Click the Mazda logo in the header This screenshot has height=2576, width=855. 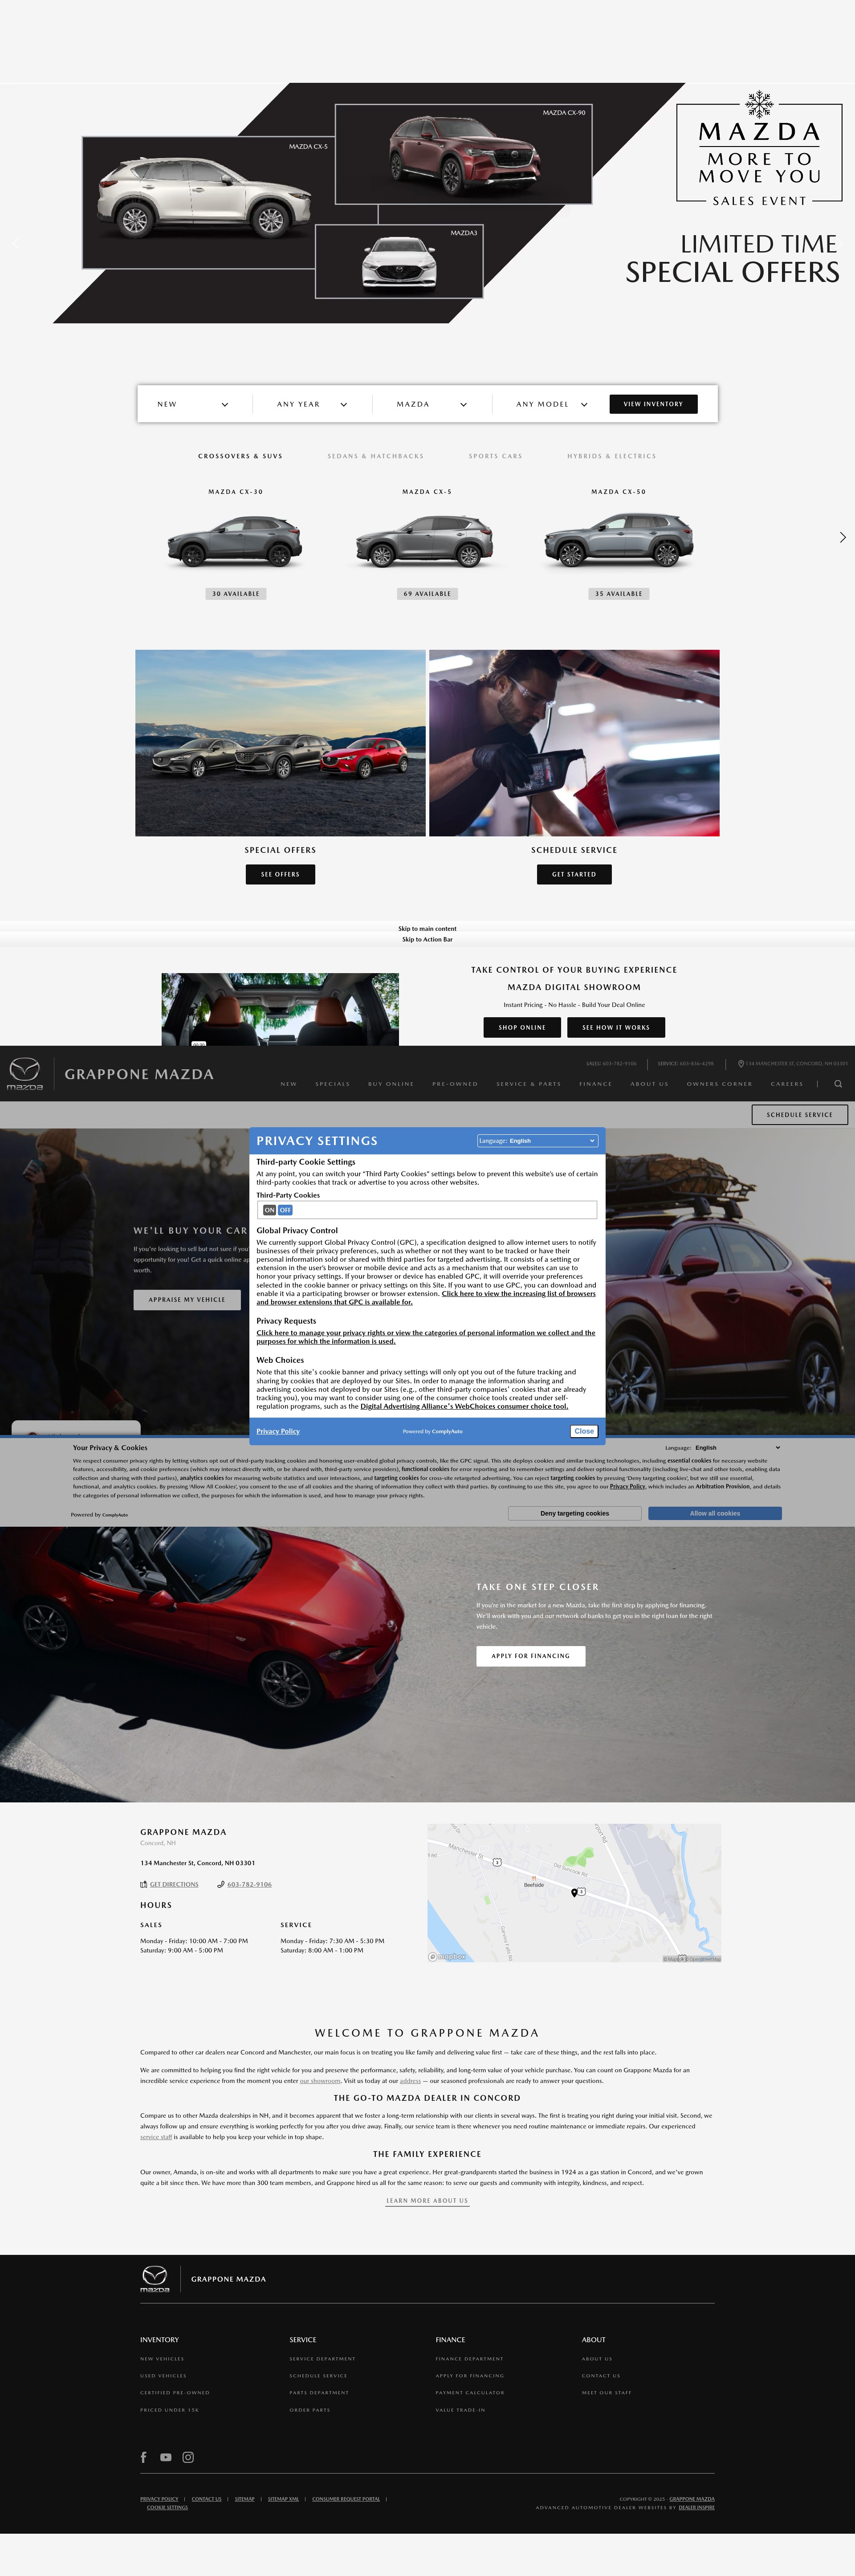(25, 1073)
